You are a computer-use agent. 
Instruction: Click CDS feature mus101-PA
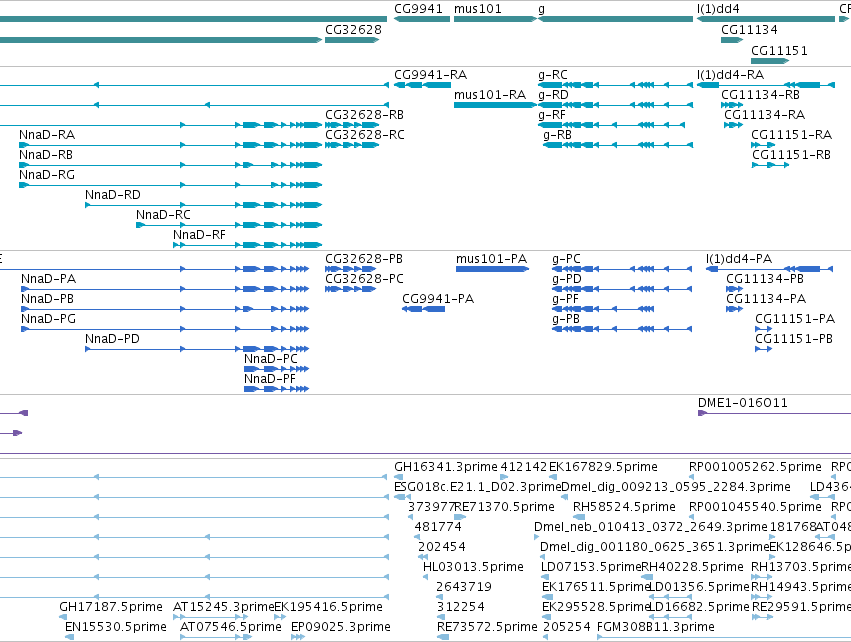tap(491, 259)
